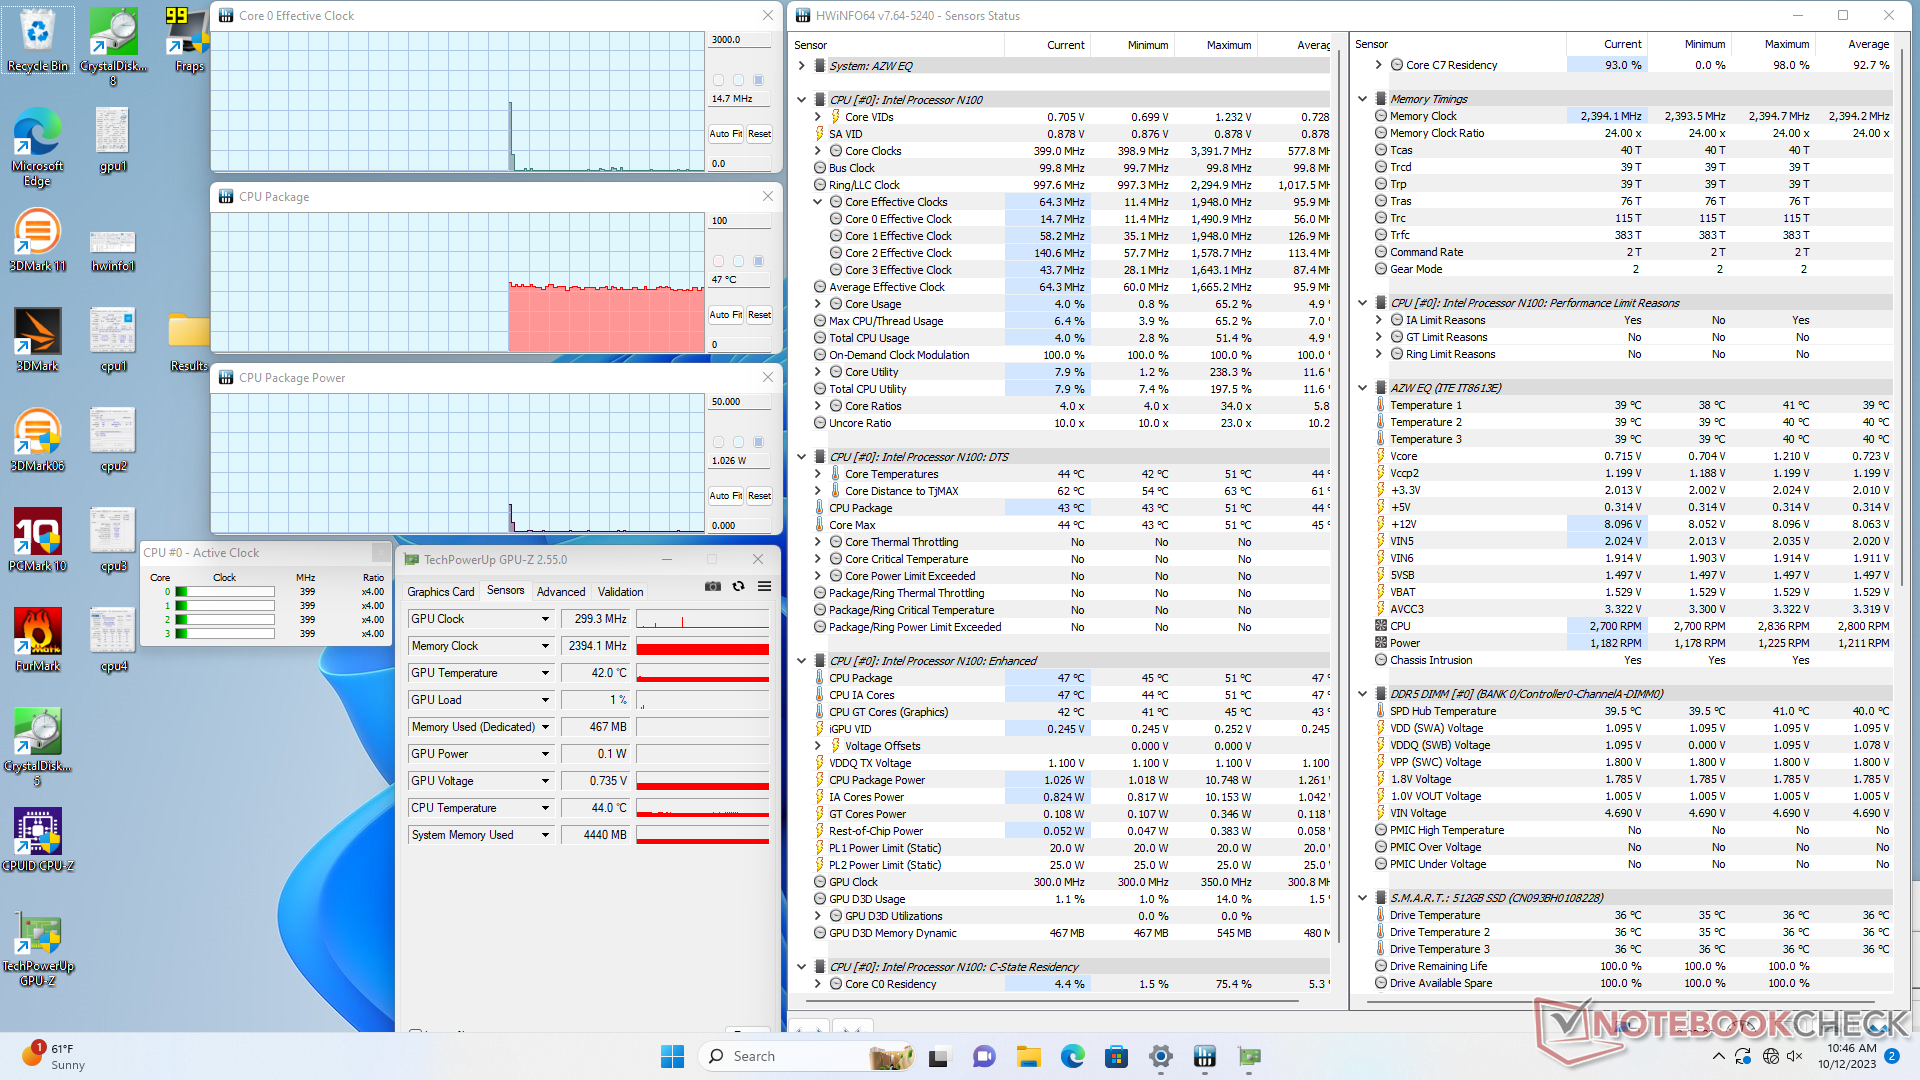Image resolution: width=1920 pixels, height=1080 pixels.
Task: Click File Explorer in the taskbar
Action: pos(1028,1056)
